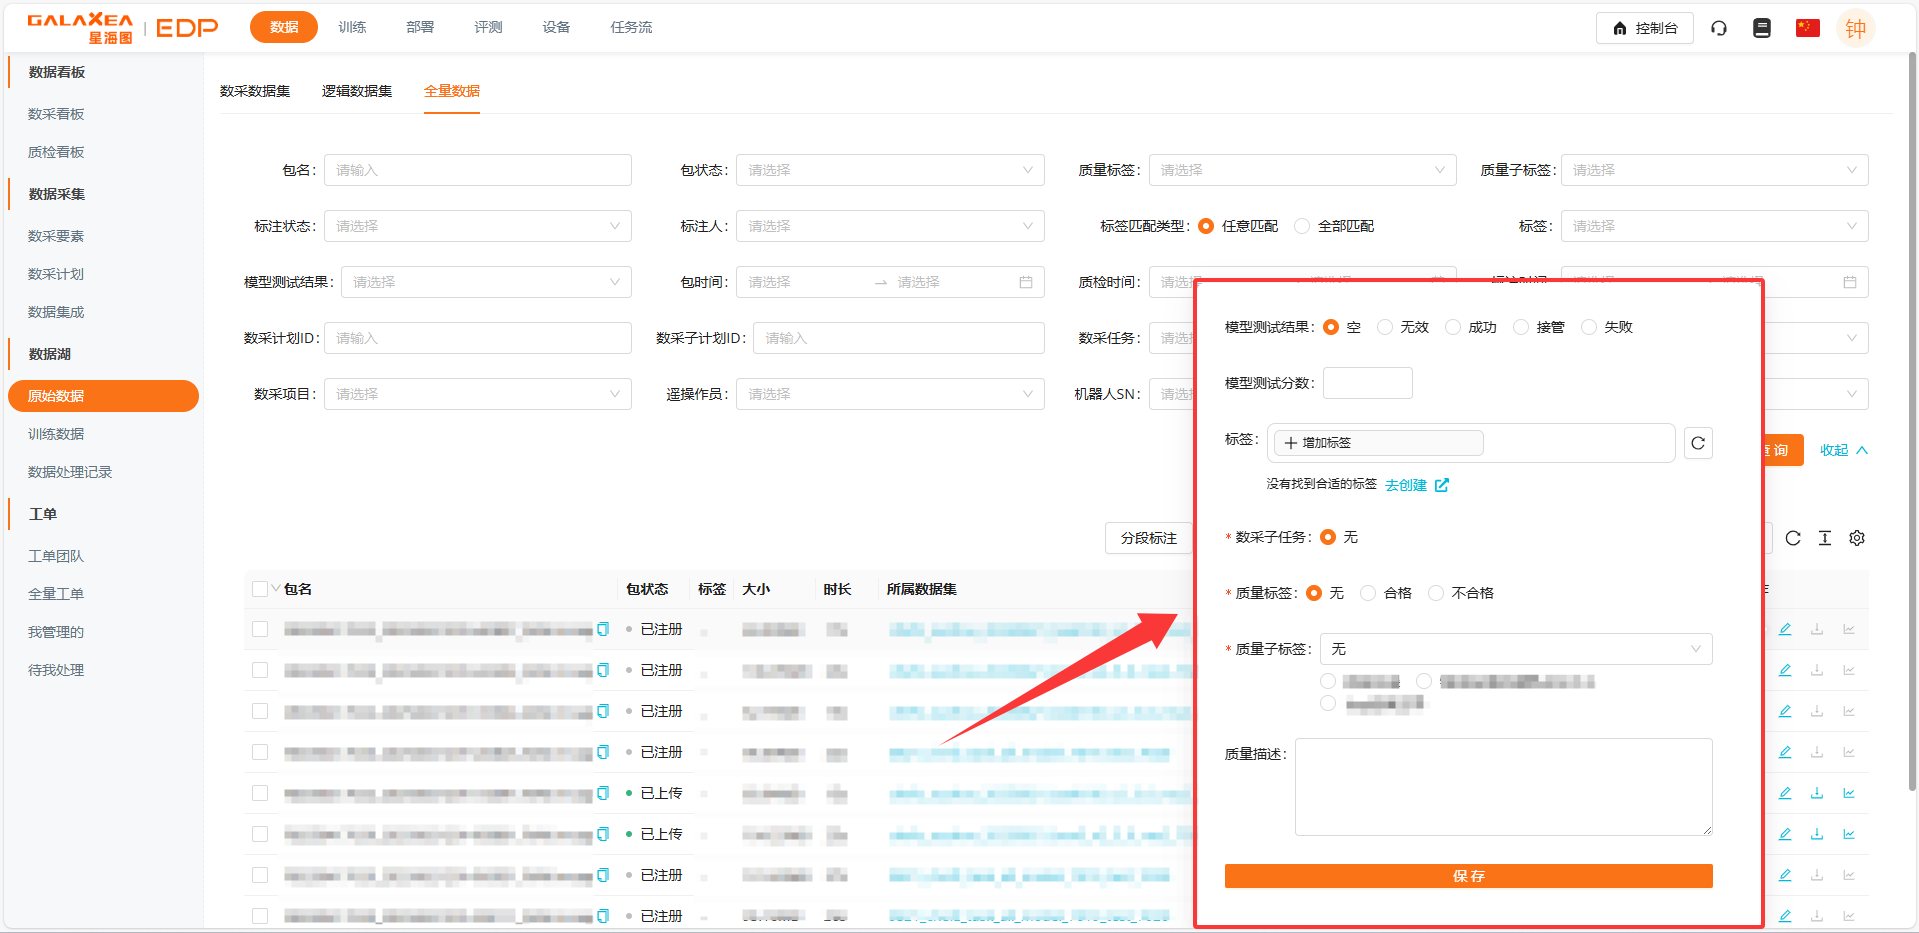Open the 训练 top navigation menu
The height and width of the screenshot is (933, 1919).
tap(352, 27)
